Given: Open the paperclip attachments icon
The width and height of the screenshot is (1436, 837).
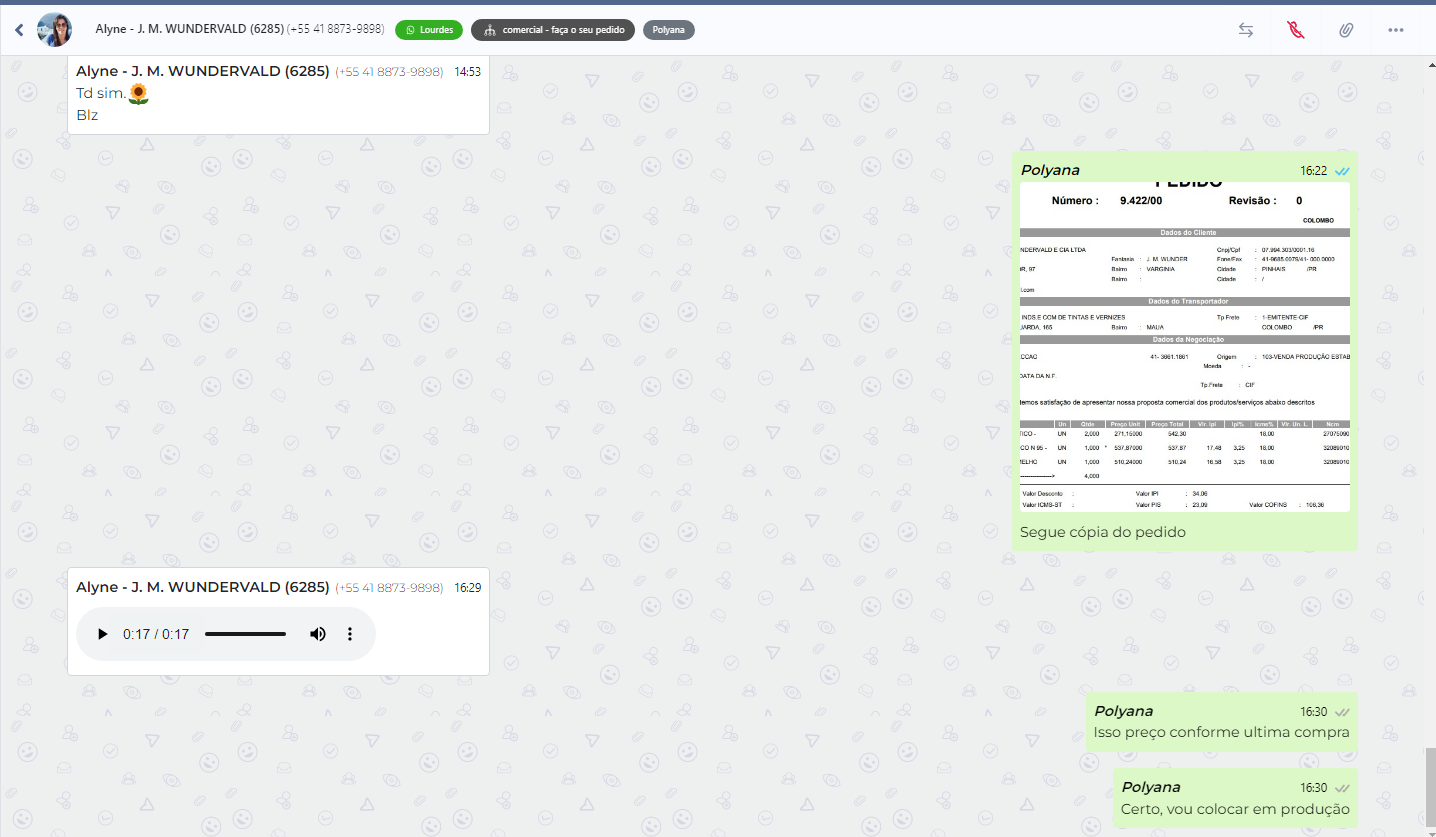Looking at the screenshot, I should (1346, 30).
